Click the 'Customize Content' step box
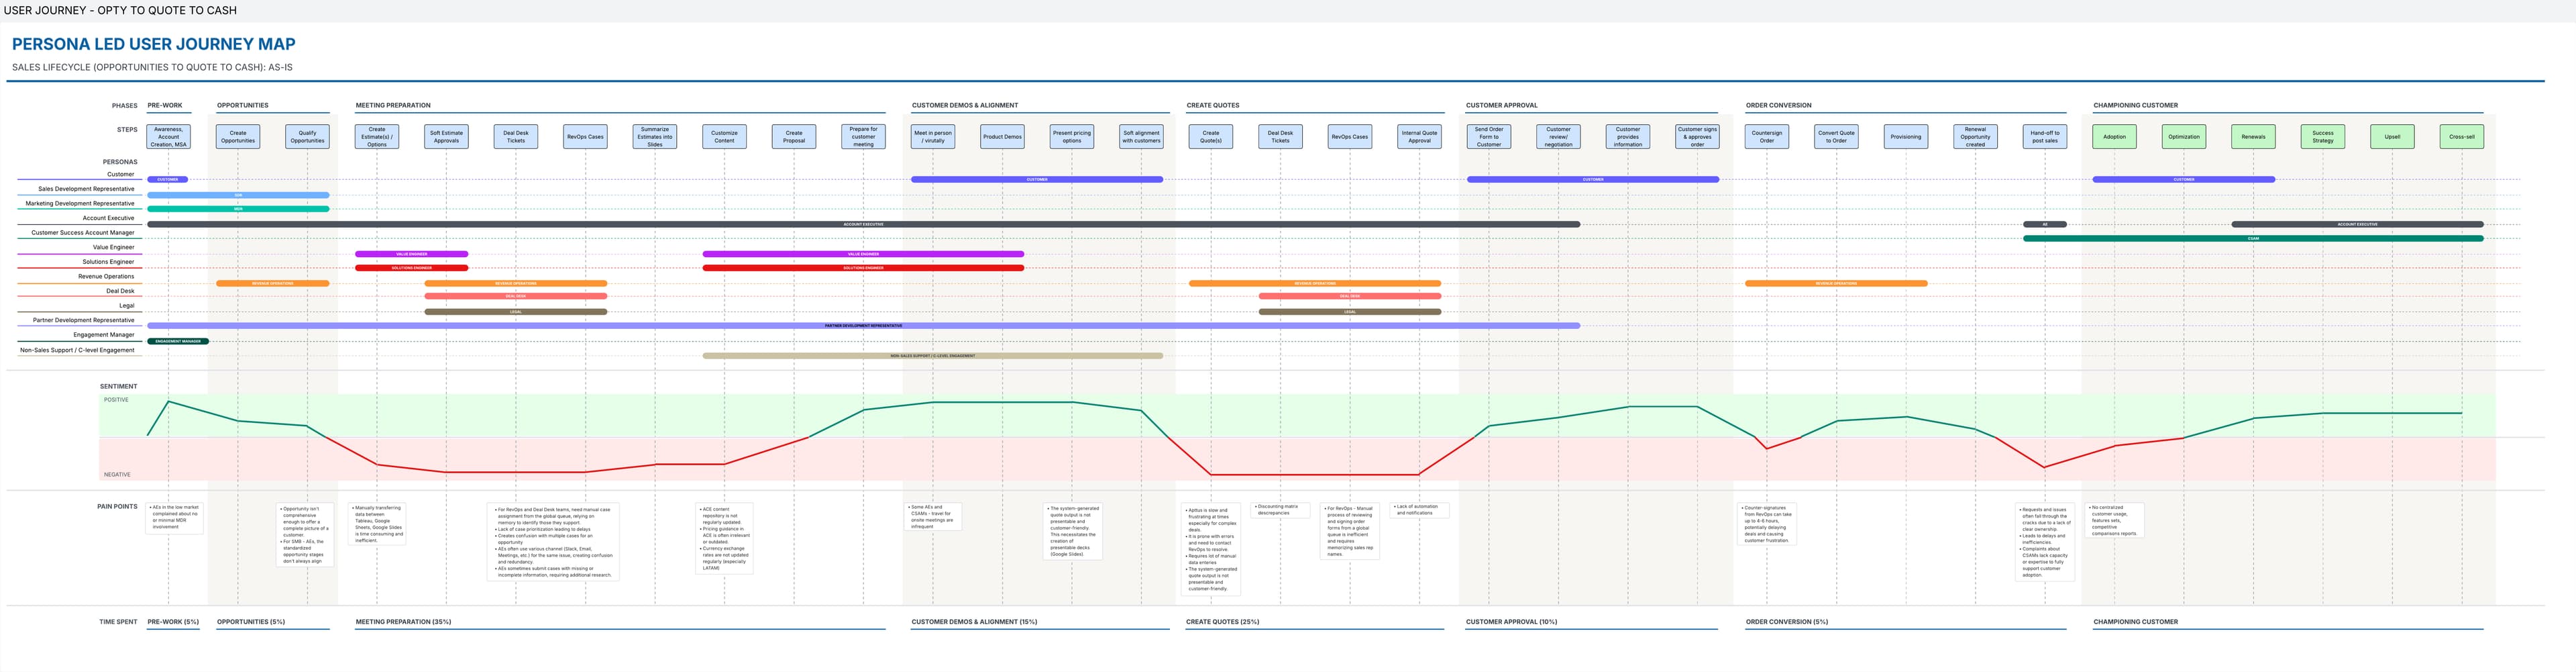This screenshot has height=672, width=2576. click(x=725, y=137)
